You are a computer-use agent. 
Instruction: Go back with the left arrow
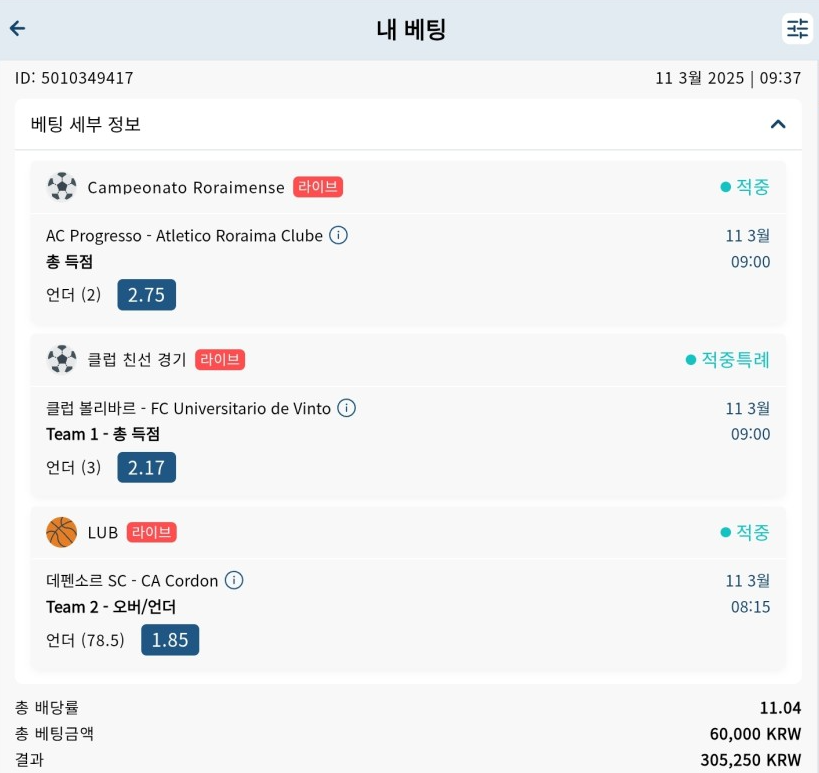coord(17,28)
